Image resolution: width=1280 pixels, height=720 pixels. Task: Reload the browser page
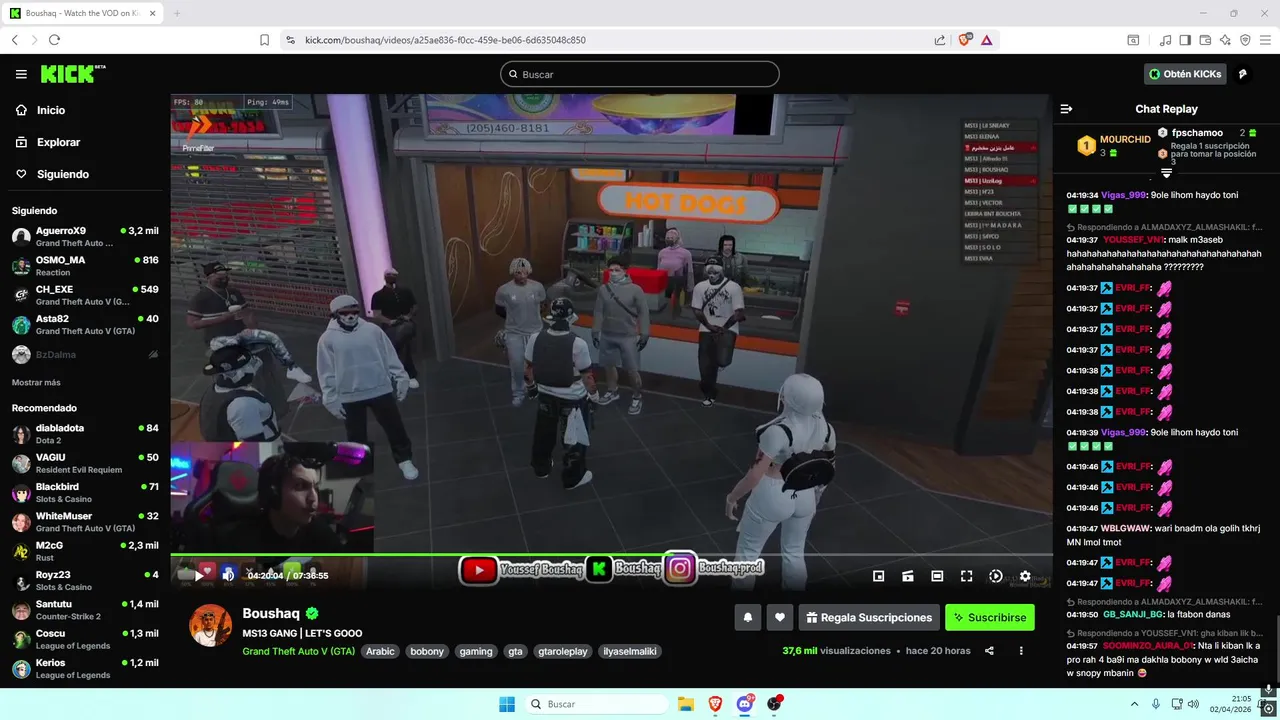(54, 40)
